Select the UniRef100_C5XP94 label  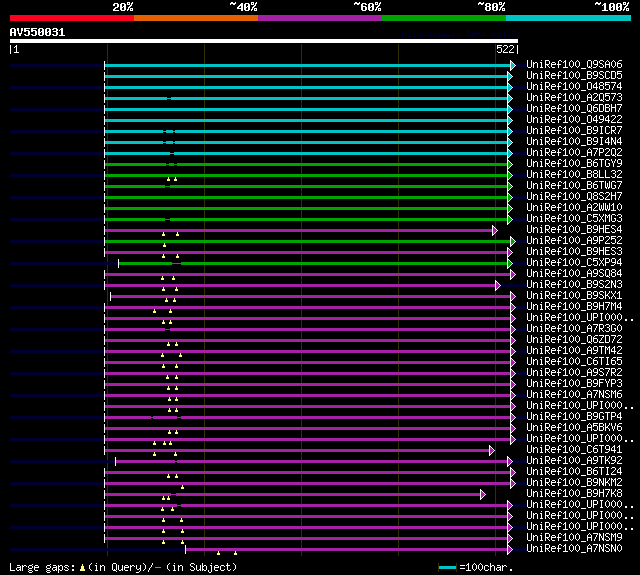(574, 263)
